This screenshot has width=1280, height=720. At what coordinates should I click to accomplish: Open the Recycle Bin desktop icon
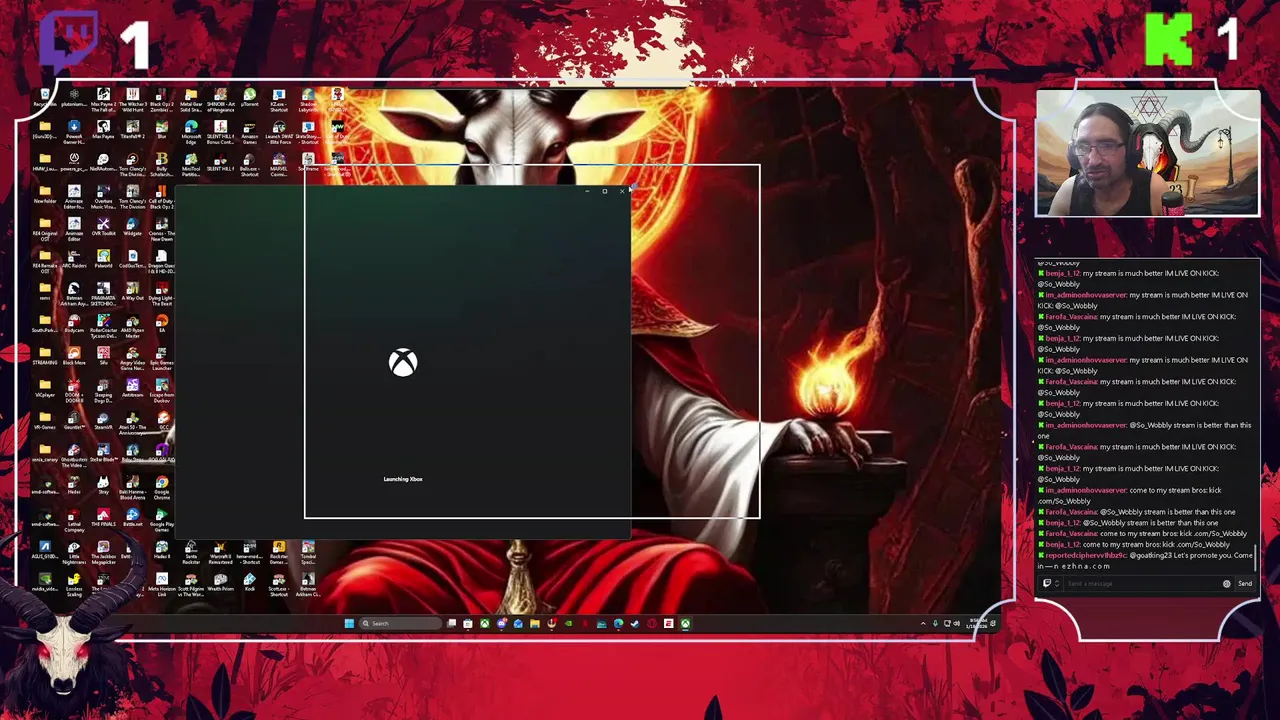click(45, 96)
